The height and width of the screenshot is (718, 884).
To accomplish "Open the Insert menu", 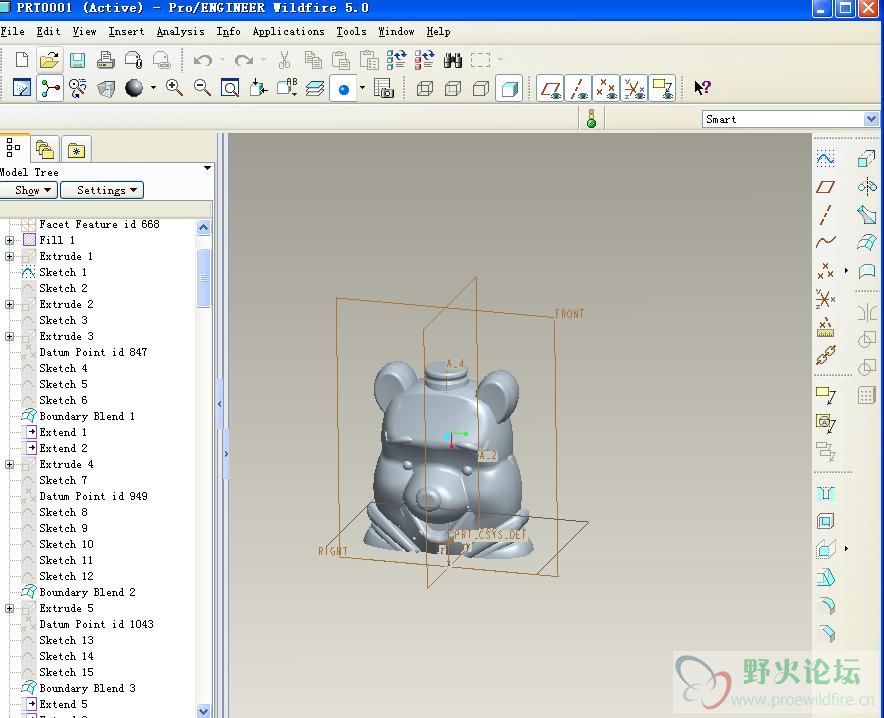I will (126, 32).
